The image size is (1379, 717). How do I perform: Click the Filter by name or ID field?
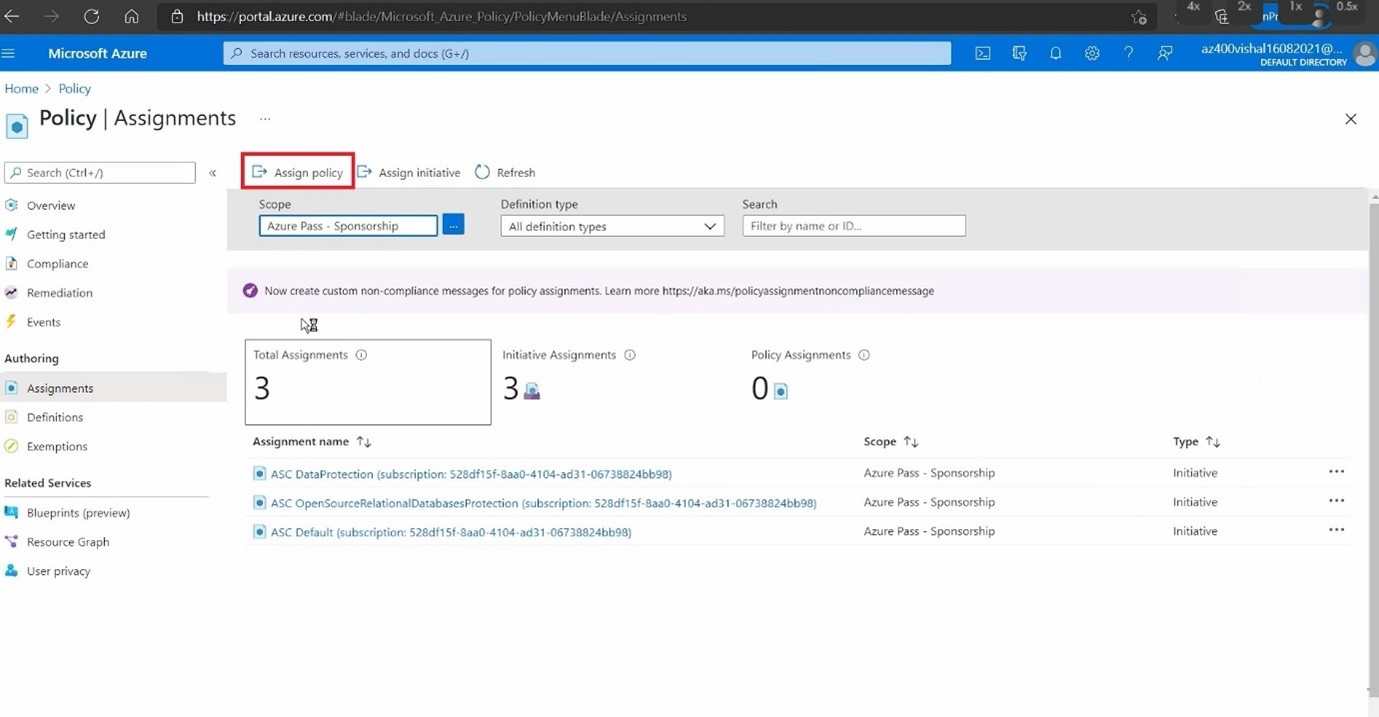(x=853, y=226)
